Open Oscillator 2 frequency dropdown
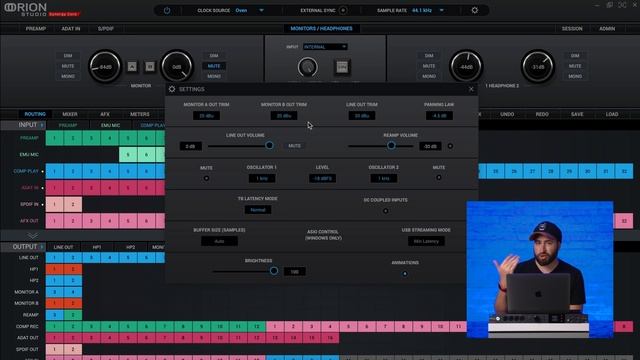The height and width of the screenshot is (360, 640). [383, 178]
